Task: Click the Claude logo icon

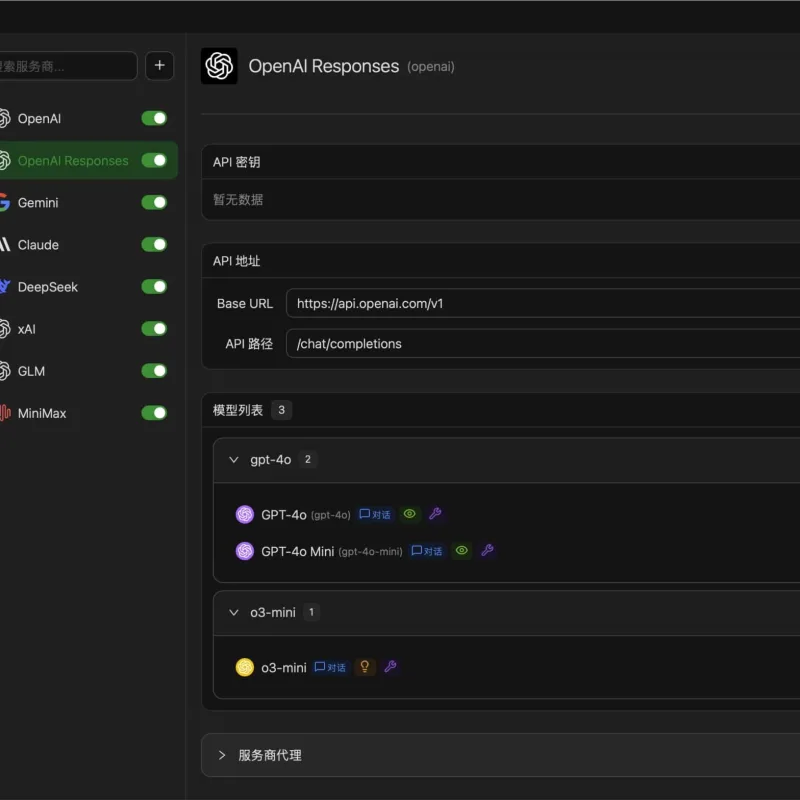Action: (x=5, y=244)
